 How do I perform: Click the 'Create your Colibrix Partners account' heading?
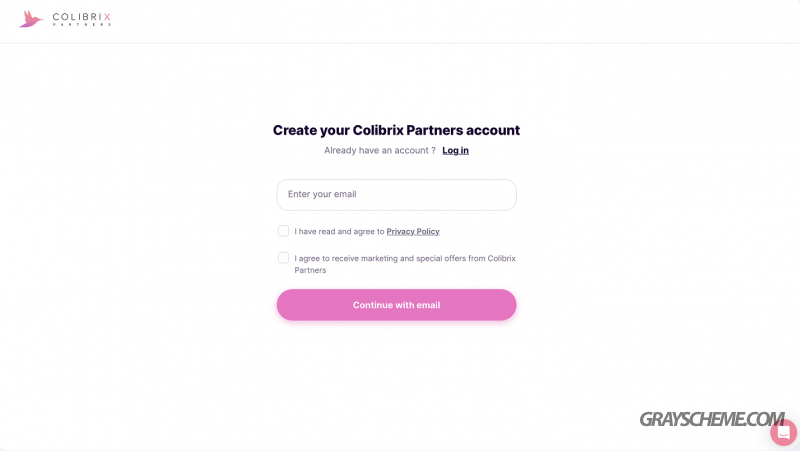click(x=396, y=131)
